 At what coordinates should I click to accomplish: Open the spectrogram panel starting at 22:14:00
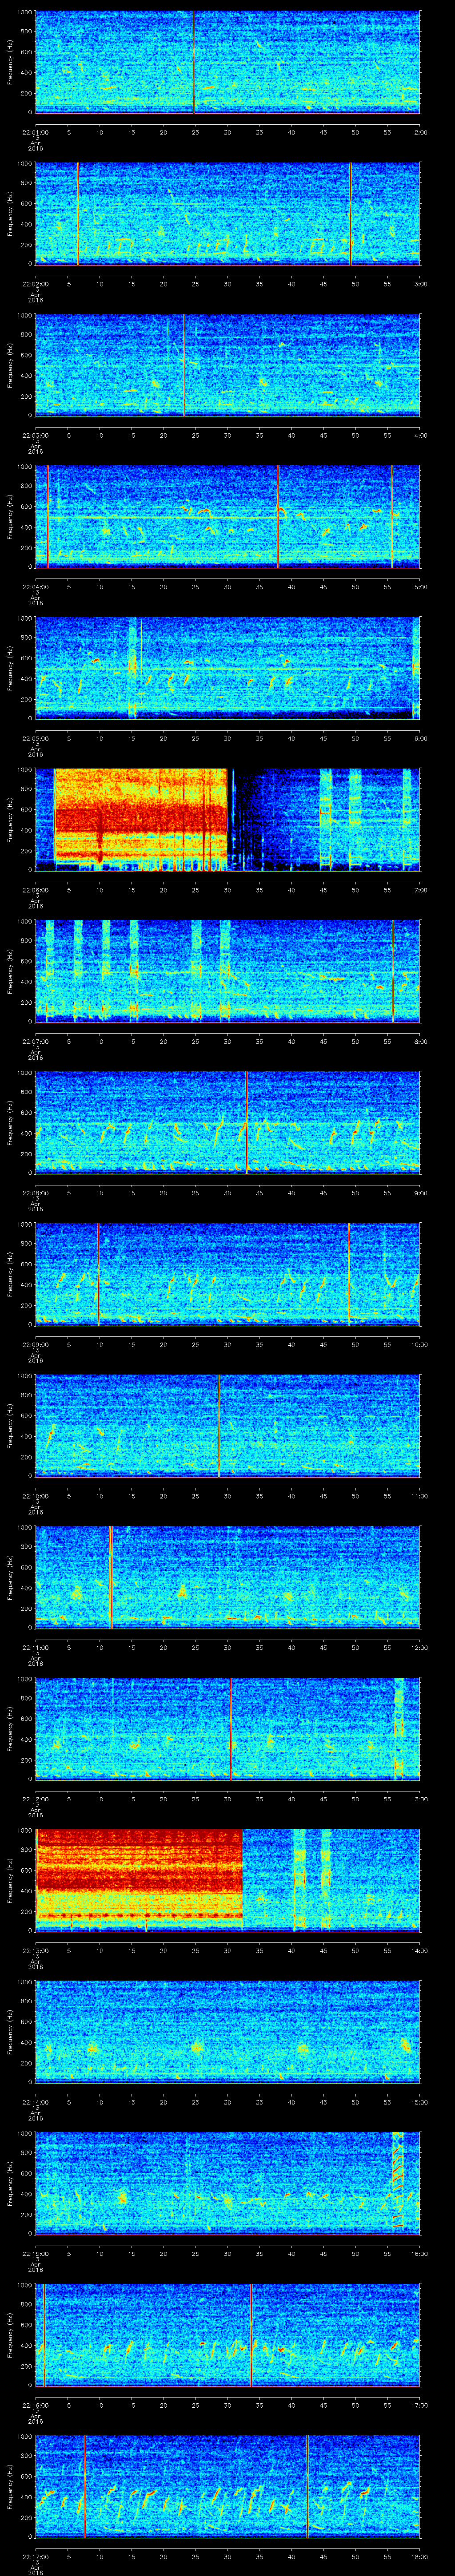(x=228, y=2032)
